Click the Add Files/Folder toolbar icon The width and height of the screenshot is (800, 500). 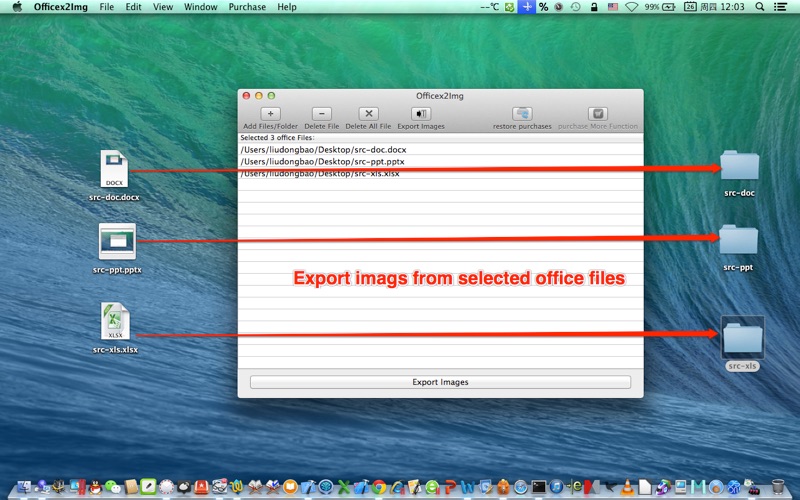point(270,114)
